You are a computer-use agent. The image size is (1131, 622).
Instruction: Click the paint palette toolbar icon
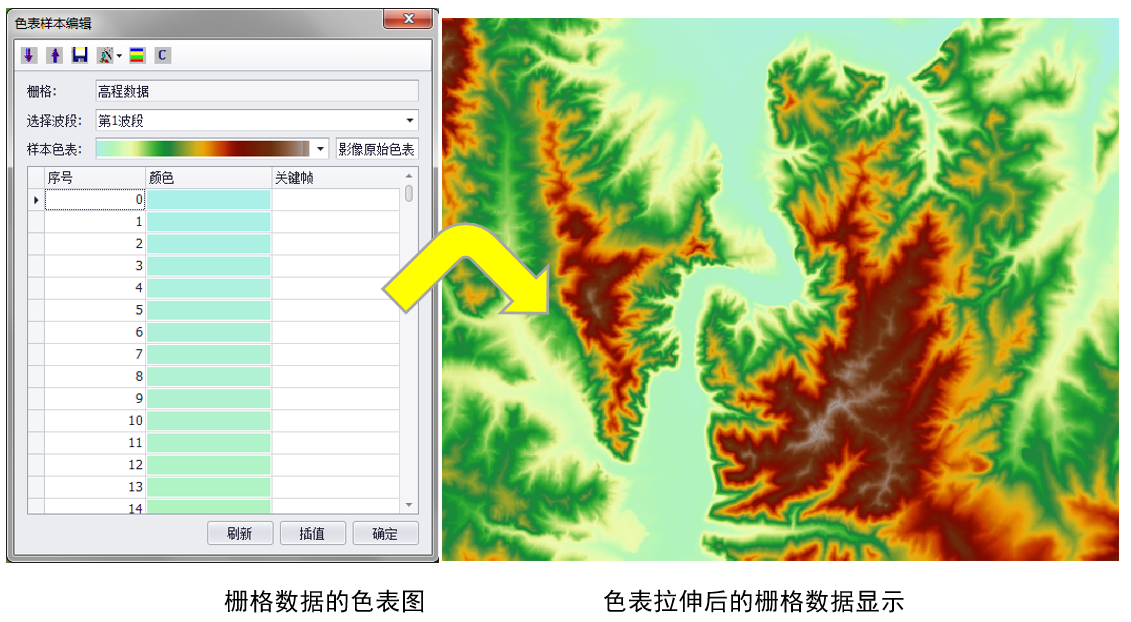[x=104, y=55]
